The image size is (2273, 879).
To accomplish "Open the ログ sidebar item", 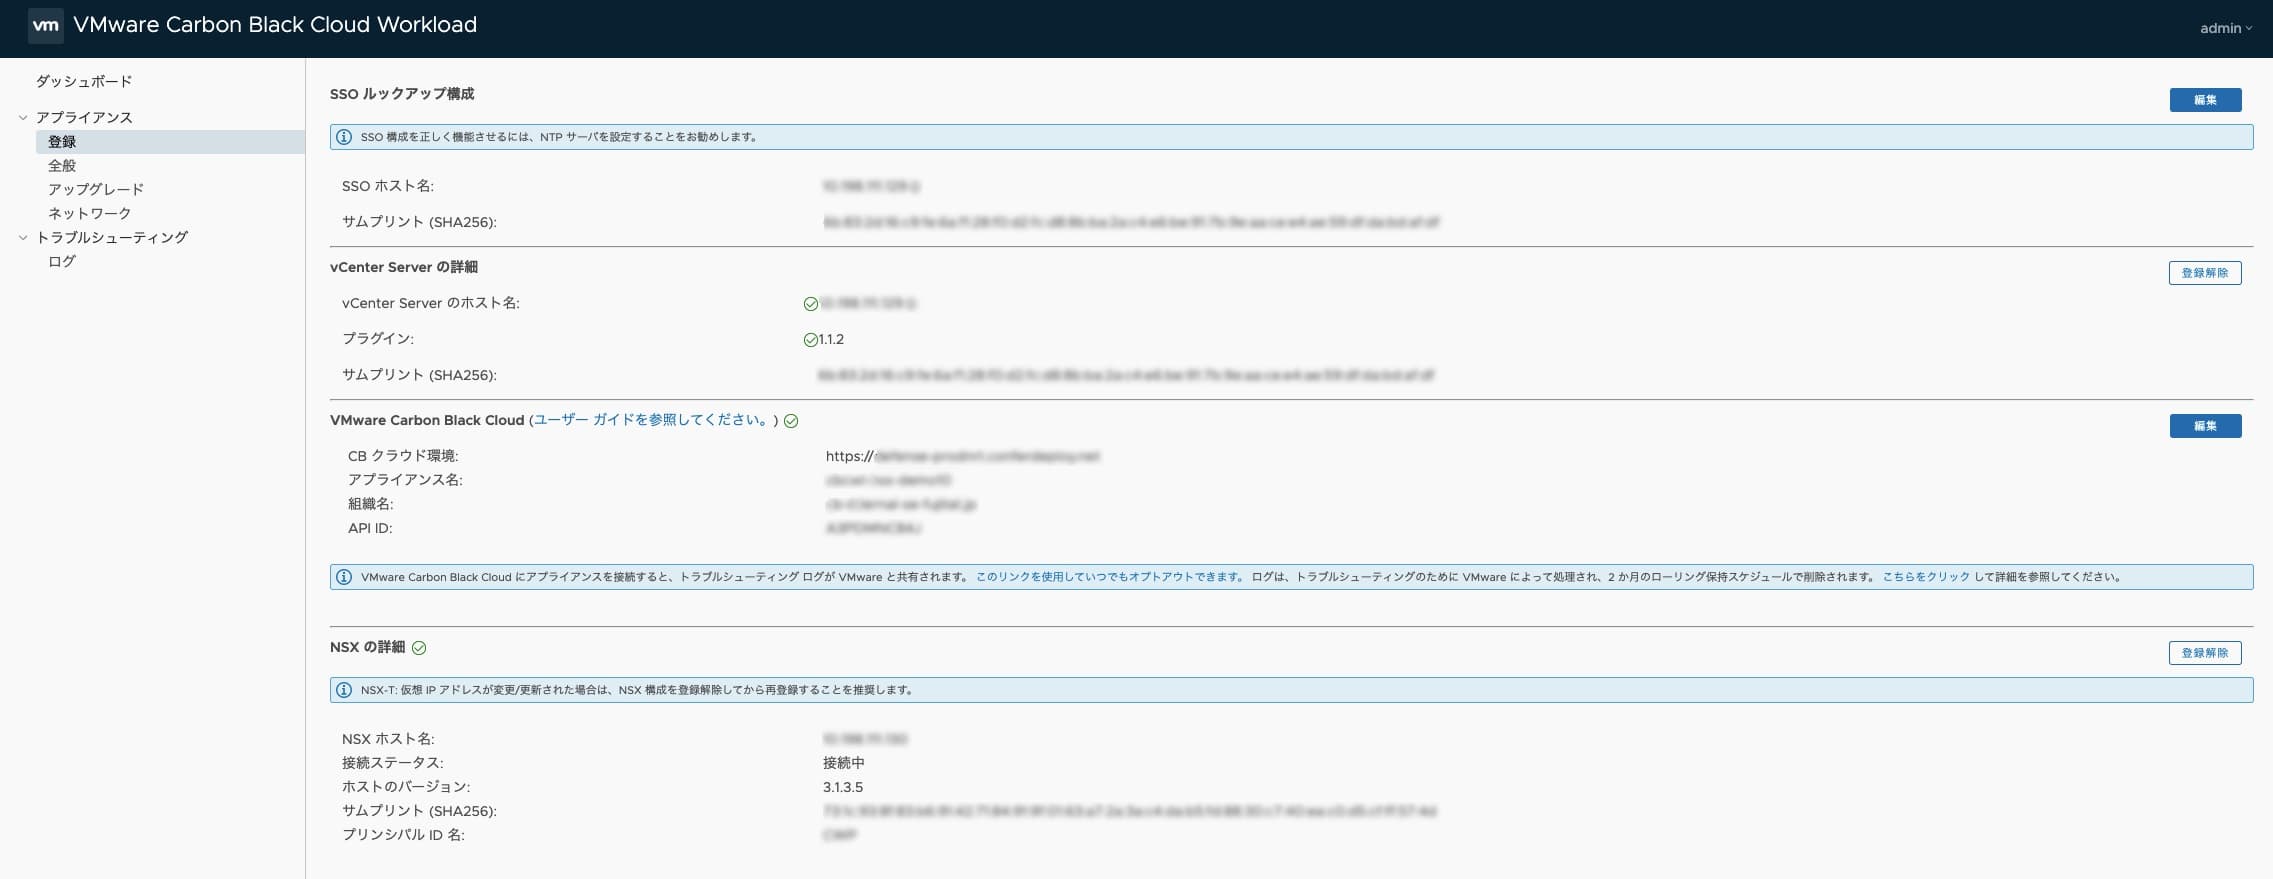I will click(62, 261).
